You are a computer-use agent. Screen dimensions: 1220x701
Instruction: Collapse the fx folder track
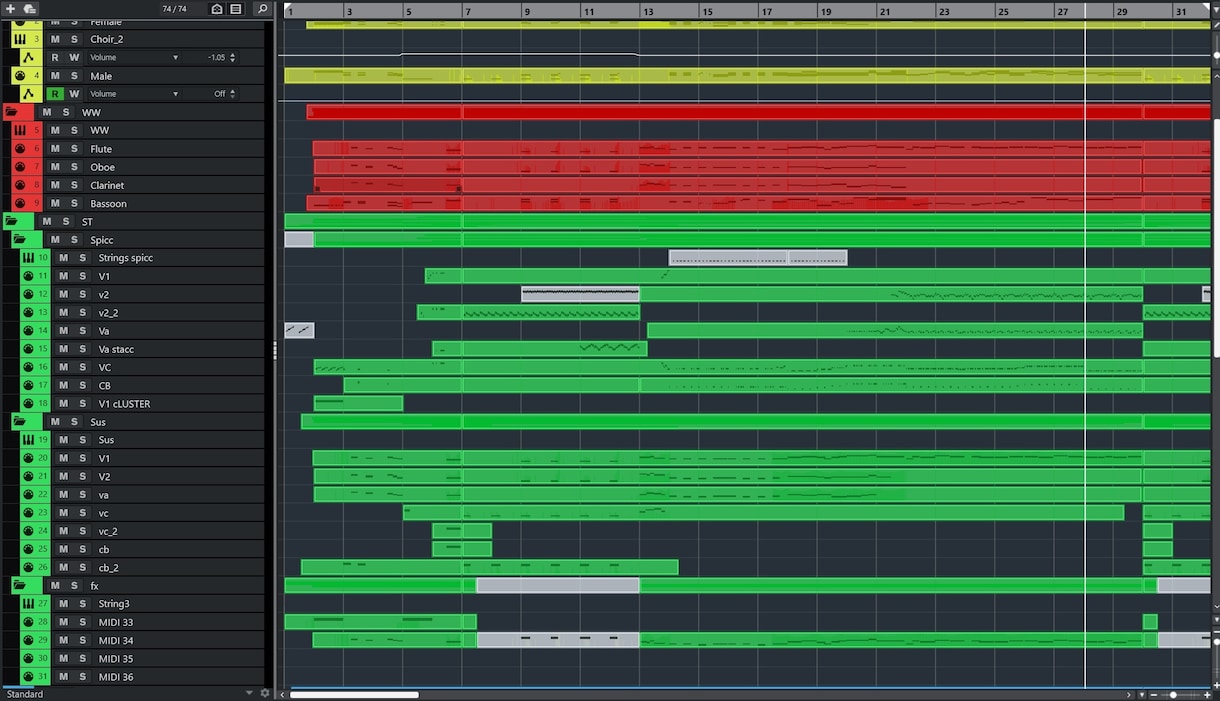(19, 585)
